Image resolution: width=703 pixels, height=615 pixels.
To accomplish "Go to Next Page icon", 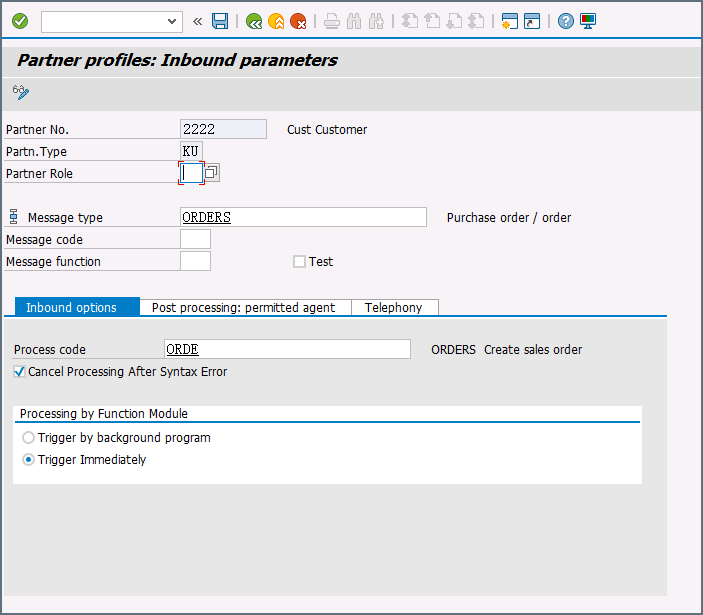I will pyautogui.click(x=454, y=21).
